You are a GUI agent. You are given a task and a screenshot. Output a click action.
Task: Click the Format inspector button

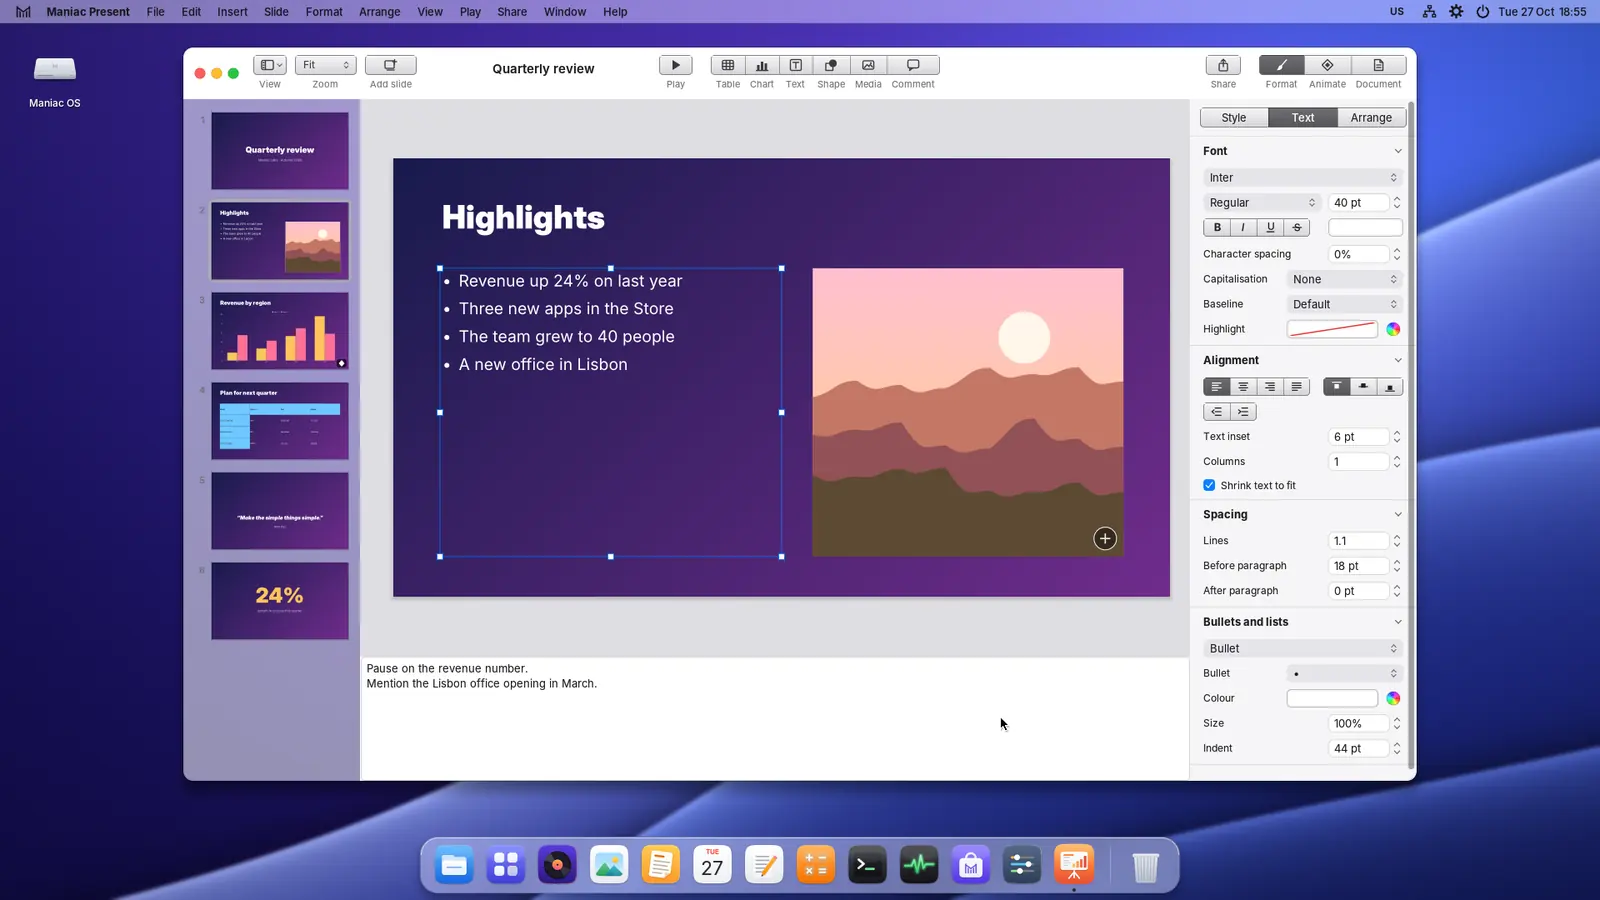(1281, 65)
